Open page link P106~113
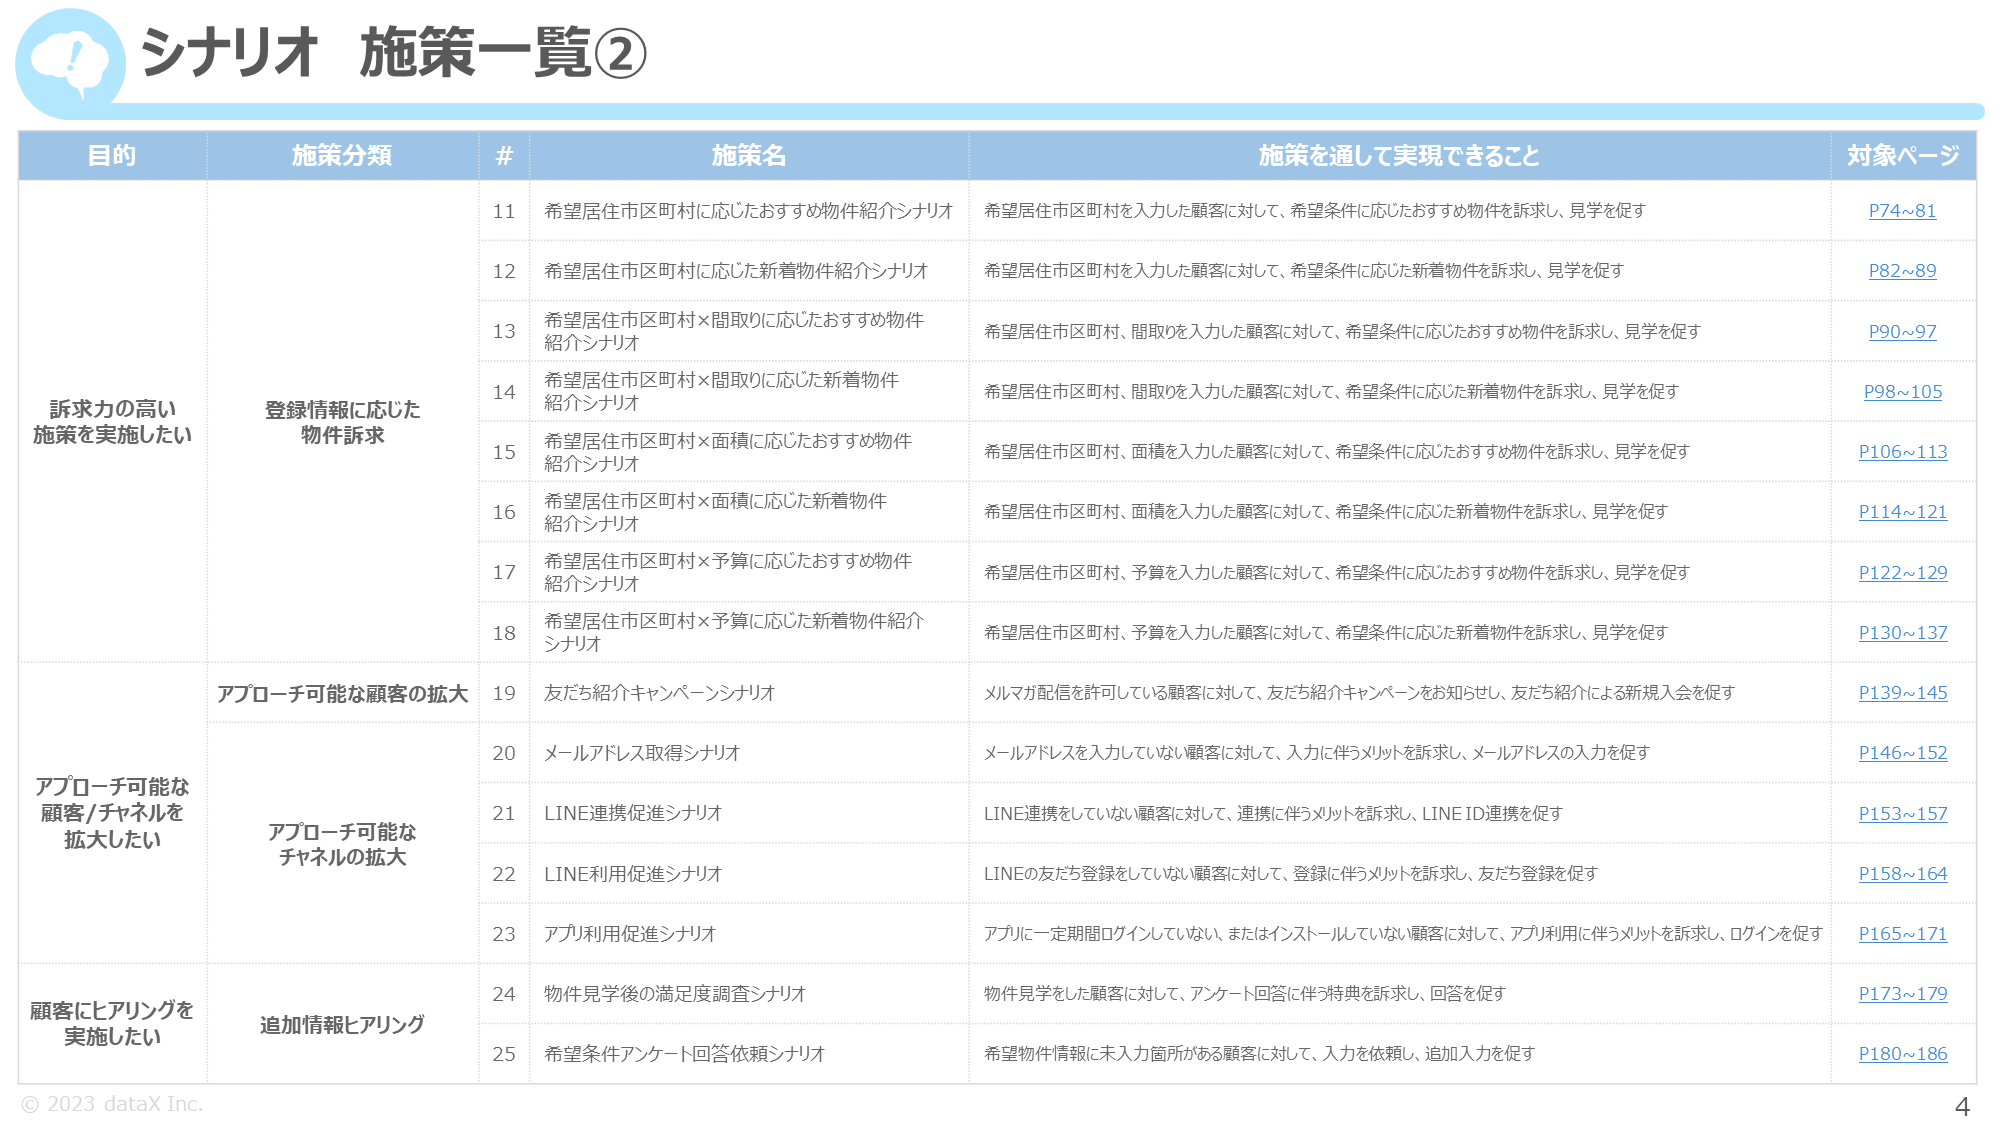The height and width of the screenshot is (1125, 2000). coord(1902,452)
